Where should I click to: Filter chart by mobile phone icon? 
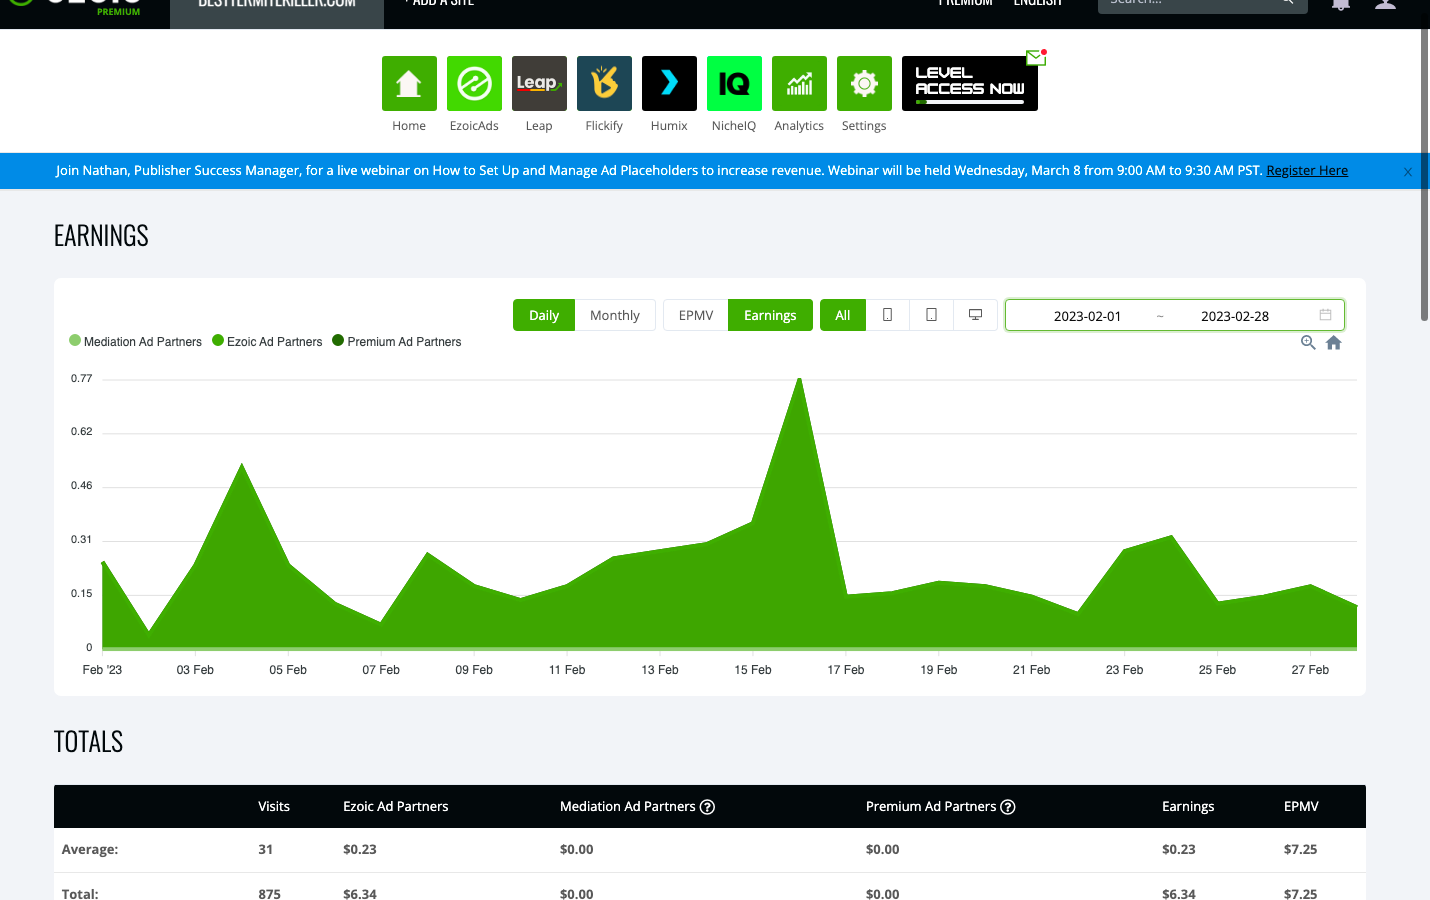tap(887, 315)
